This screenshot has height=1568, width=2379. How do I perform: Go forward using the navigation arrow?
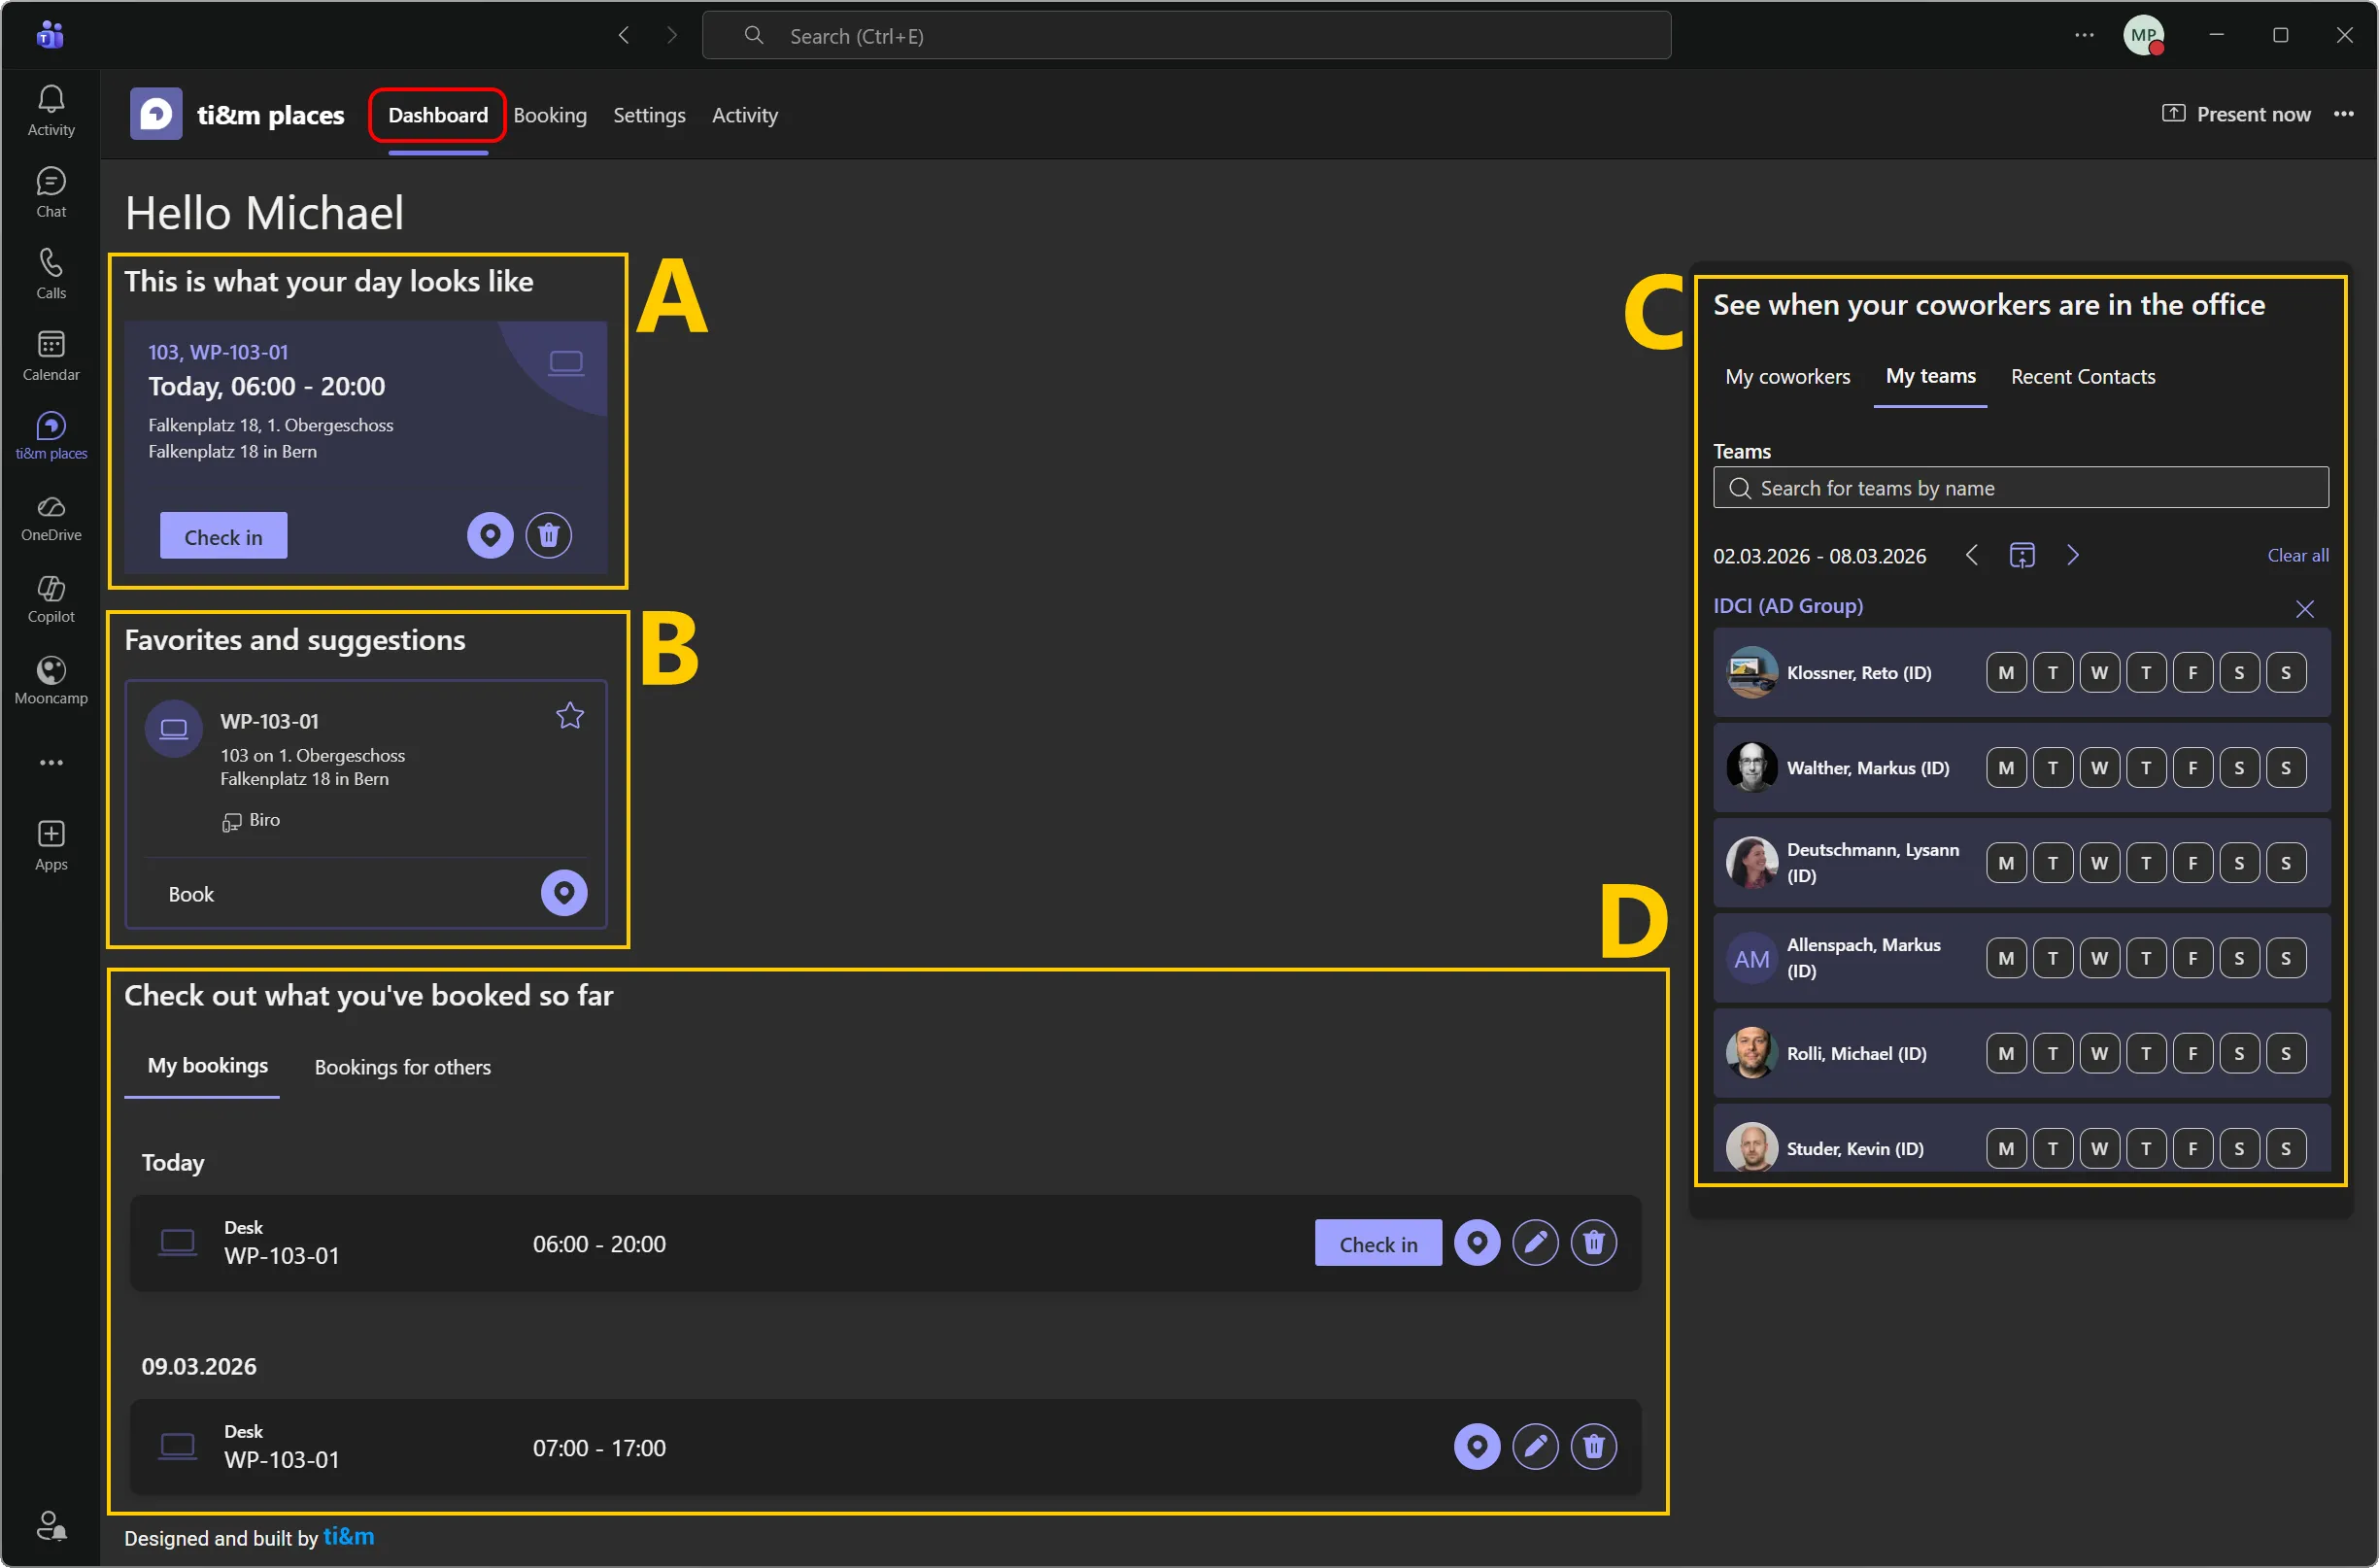click(x=671, y=36)
